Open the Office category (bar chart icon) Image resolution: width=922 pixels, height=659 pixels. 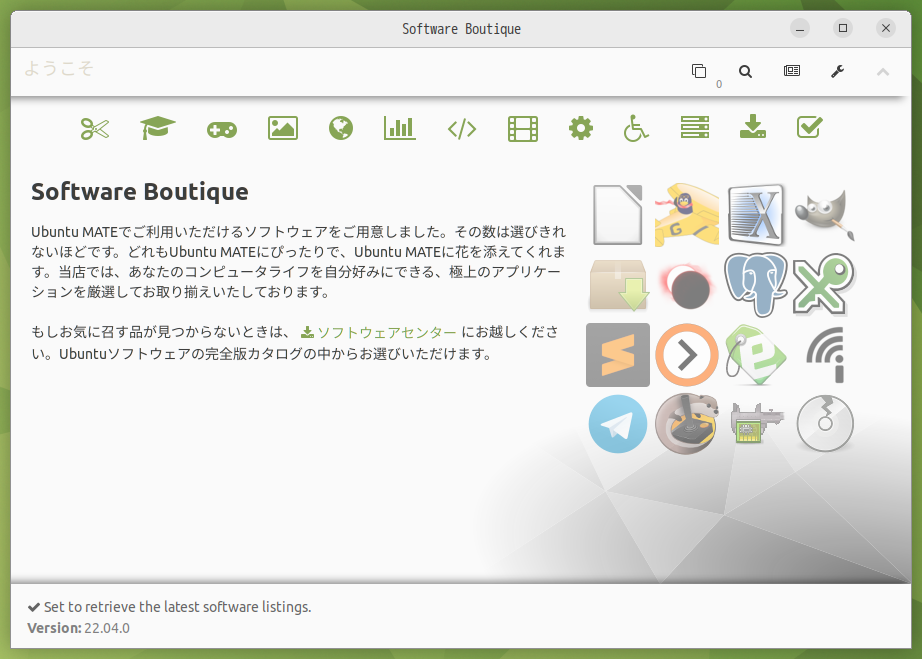[400, 128]
